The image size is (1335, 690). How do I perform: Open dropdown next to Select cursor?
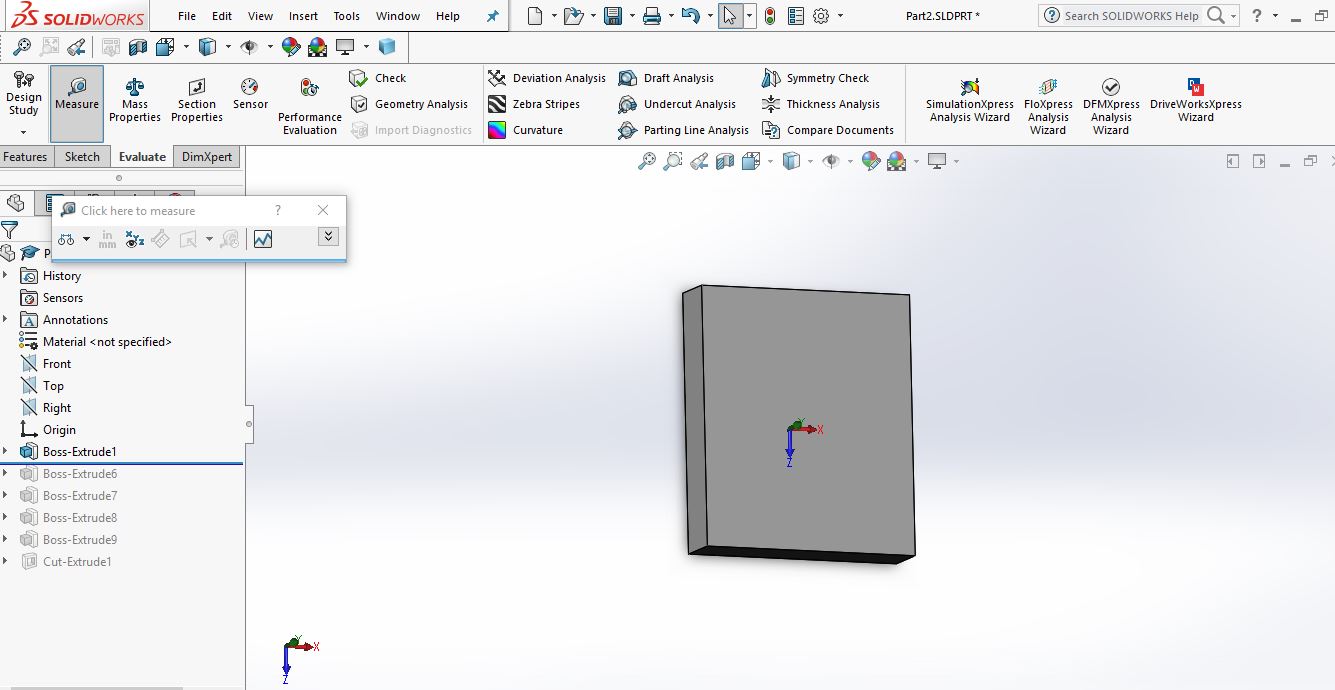point(749,16)
